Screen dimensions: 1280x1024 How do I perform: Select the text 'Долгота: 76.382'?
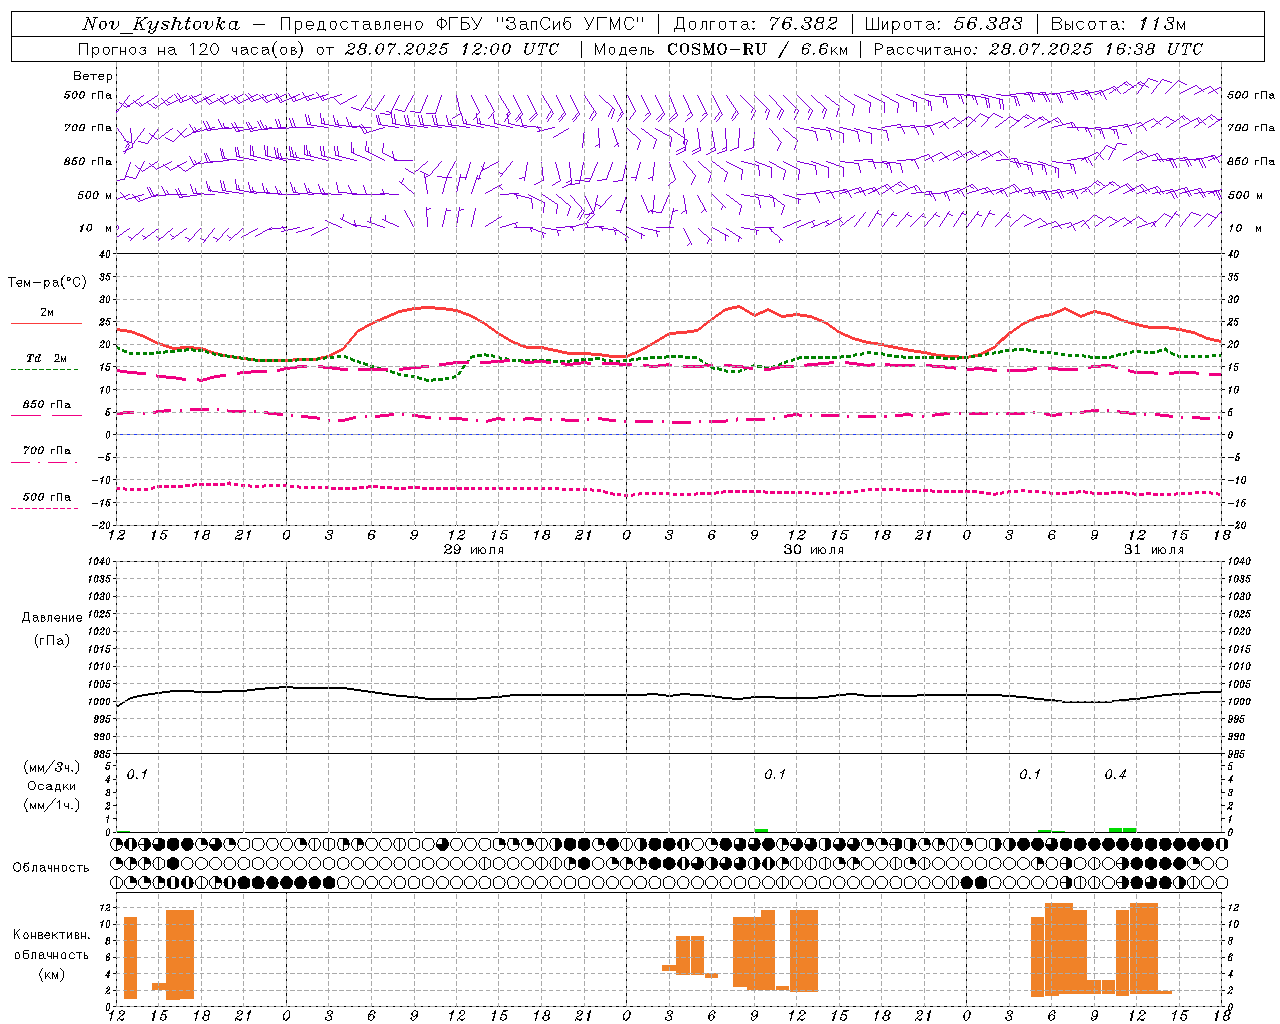point(756,24)
